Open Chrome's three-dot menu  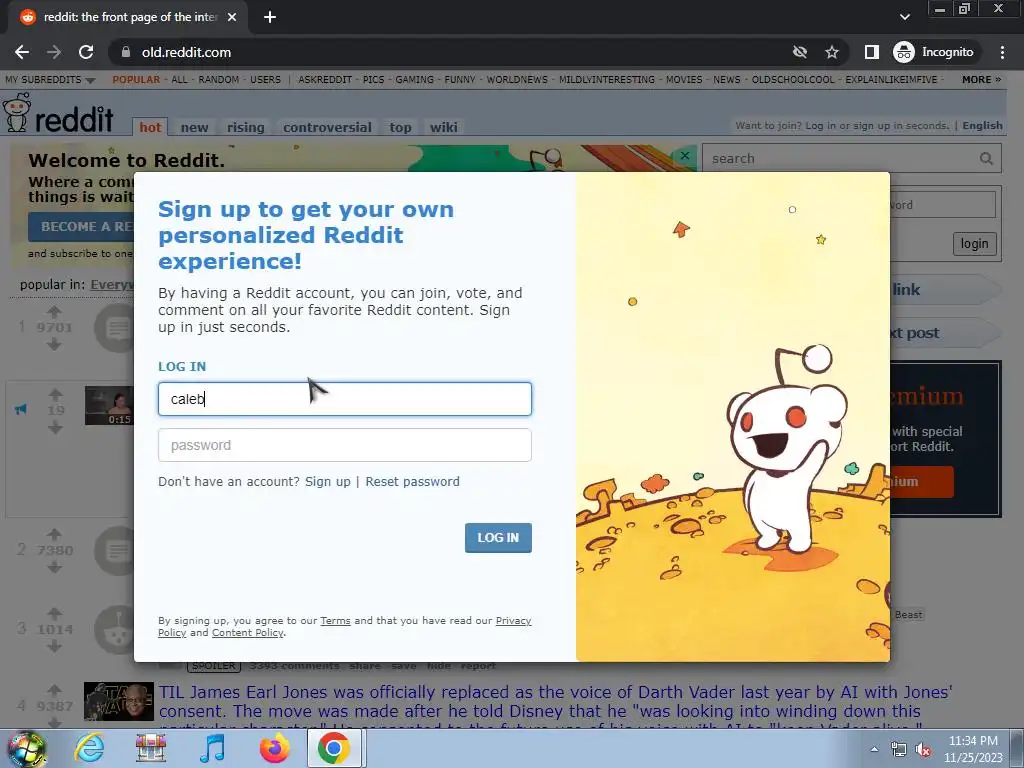point(1002,52)
